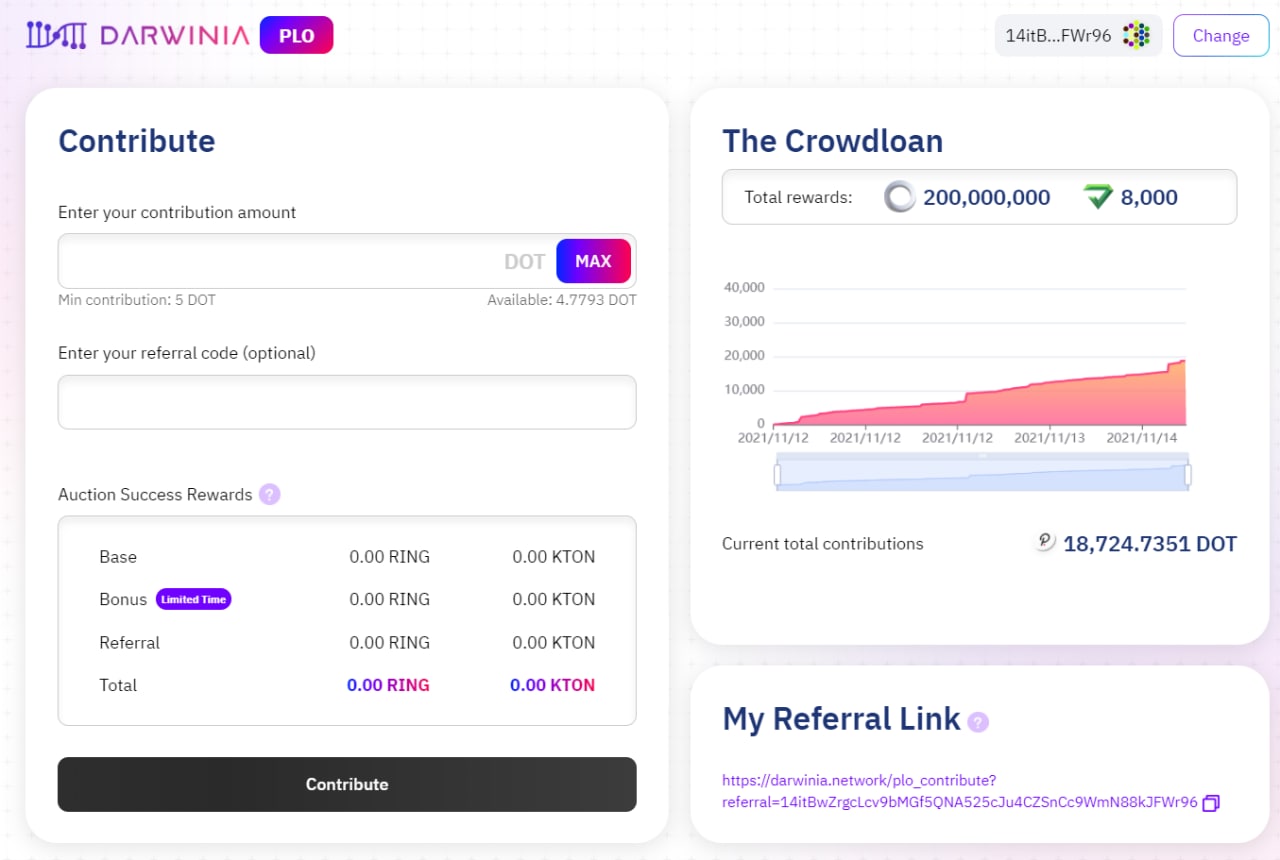Viewport: 1280px width, 860px height.
Task: Click the Contribute submit button
Action: 347,784
